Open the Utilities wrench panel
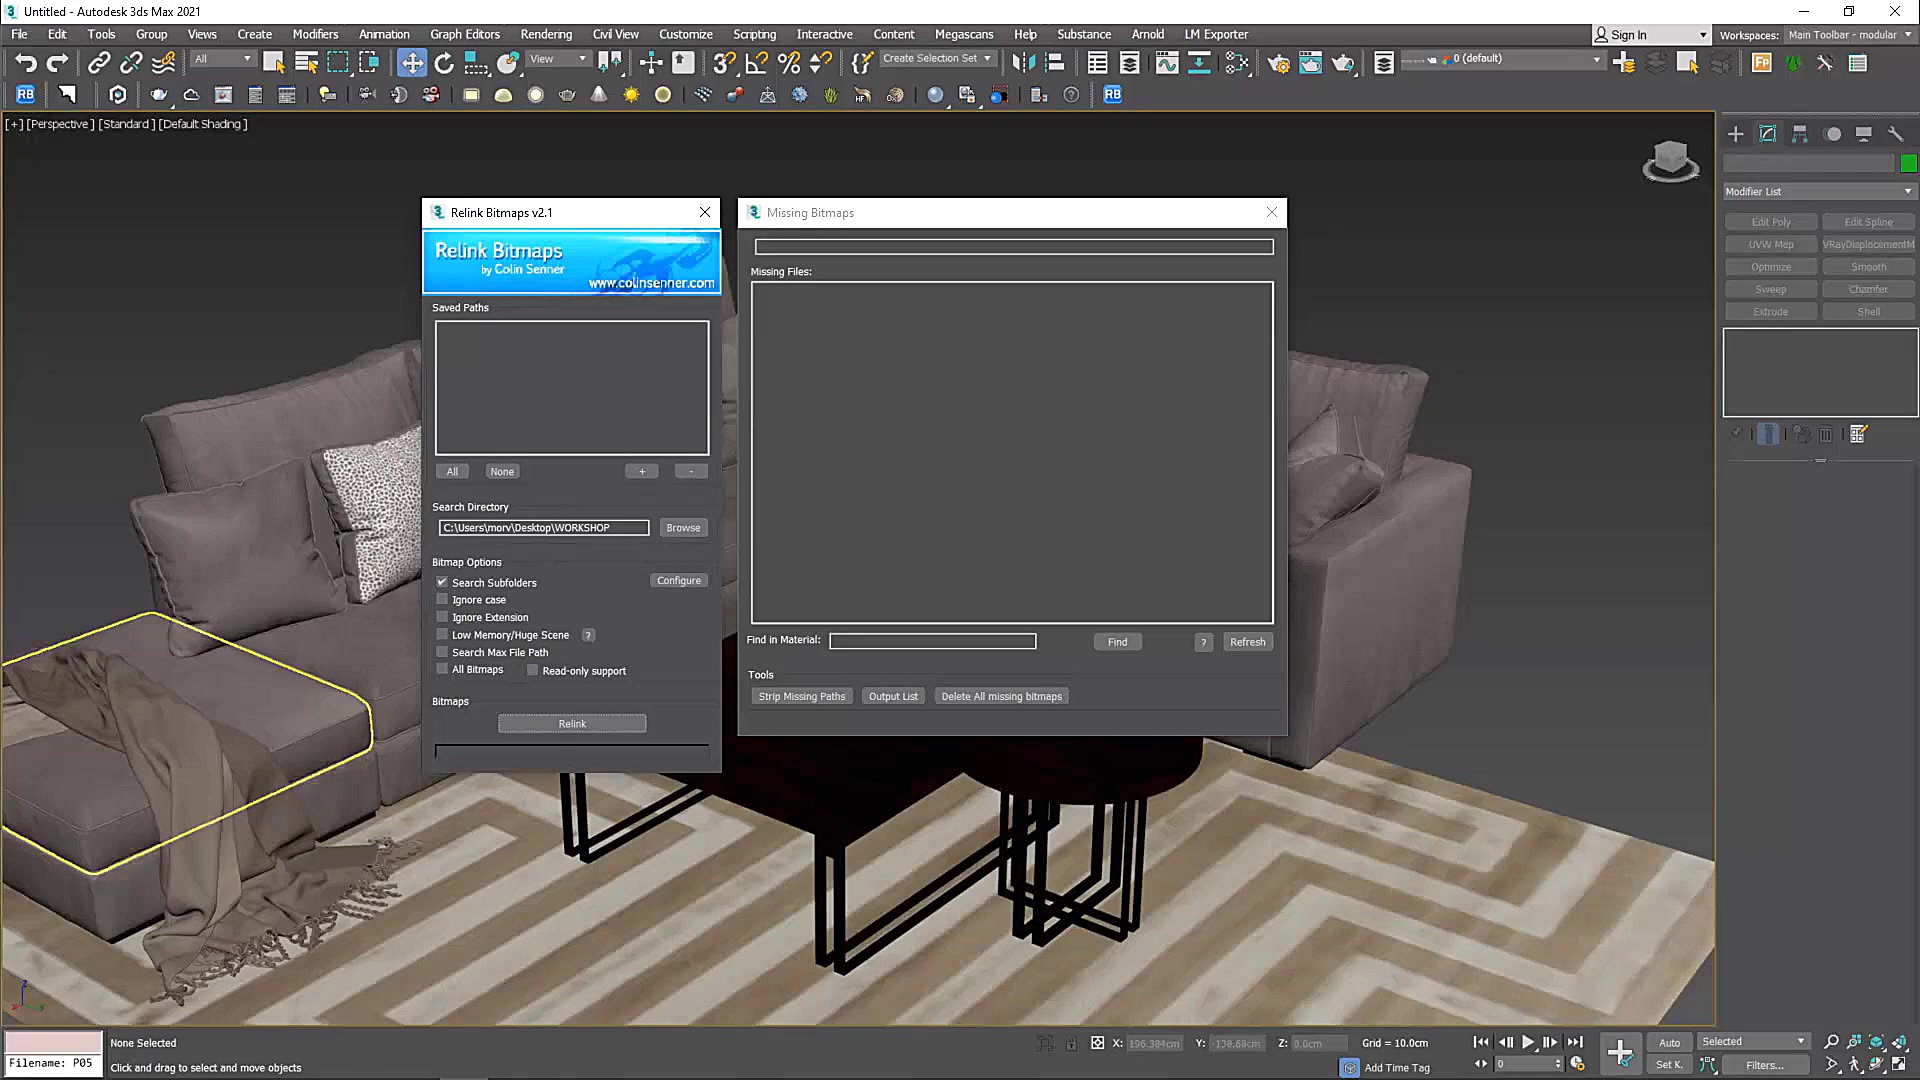 pyautogui.click(x=1895, y=134)
